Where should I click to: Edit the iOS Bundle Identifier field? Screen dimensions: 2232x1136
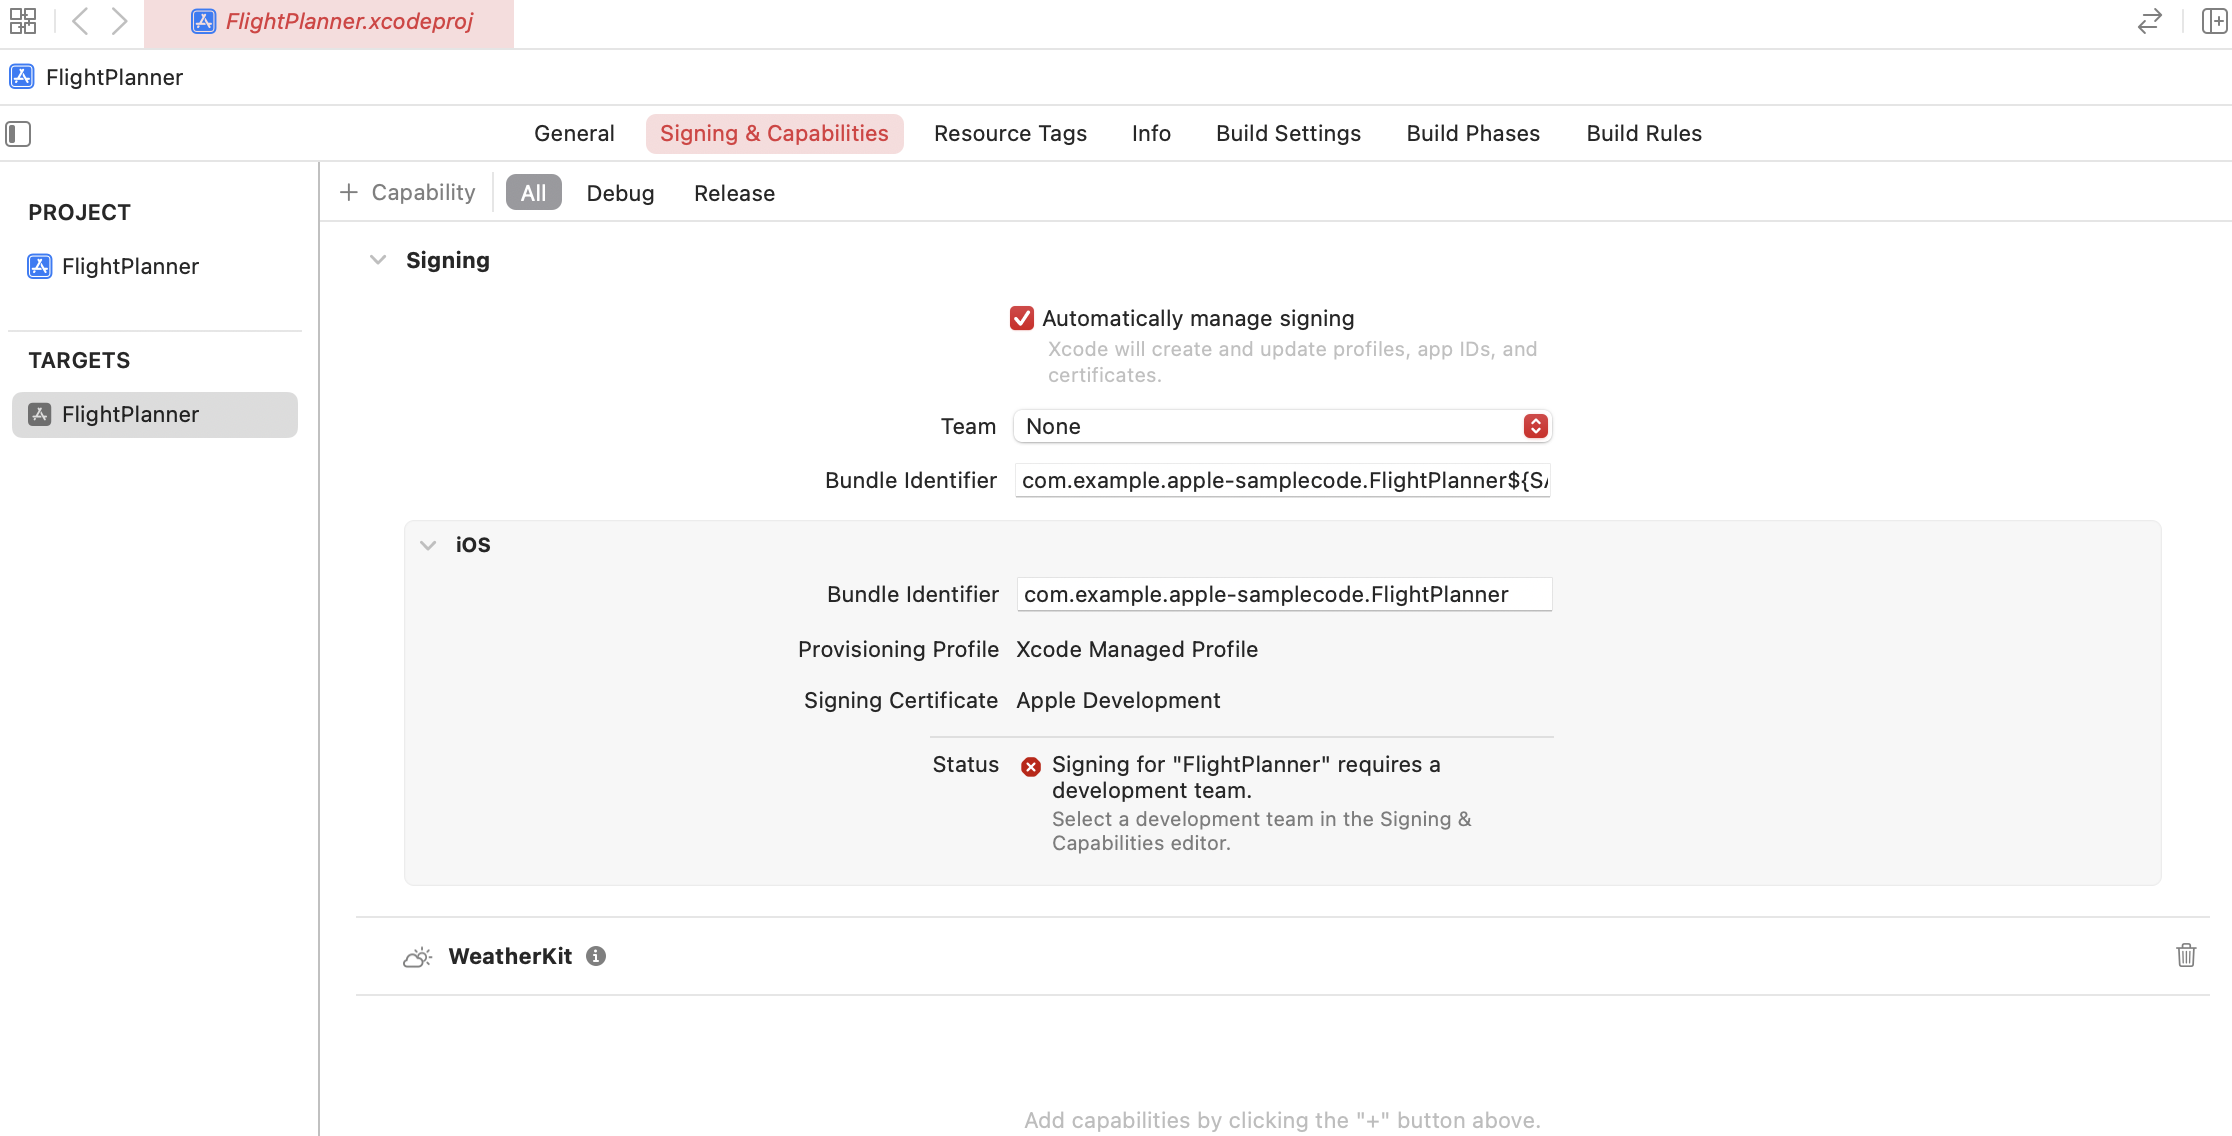(1284, 594)
